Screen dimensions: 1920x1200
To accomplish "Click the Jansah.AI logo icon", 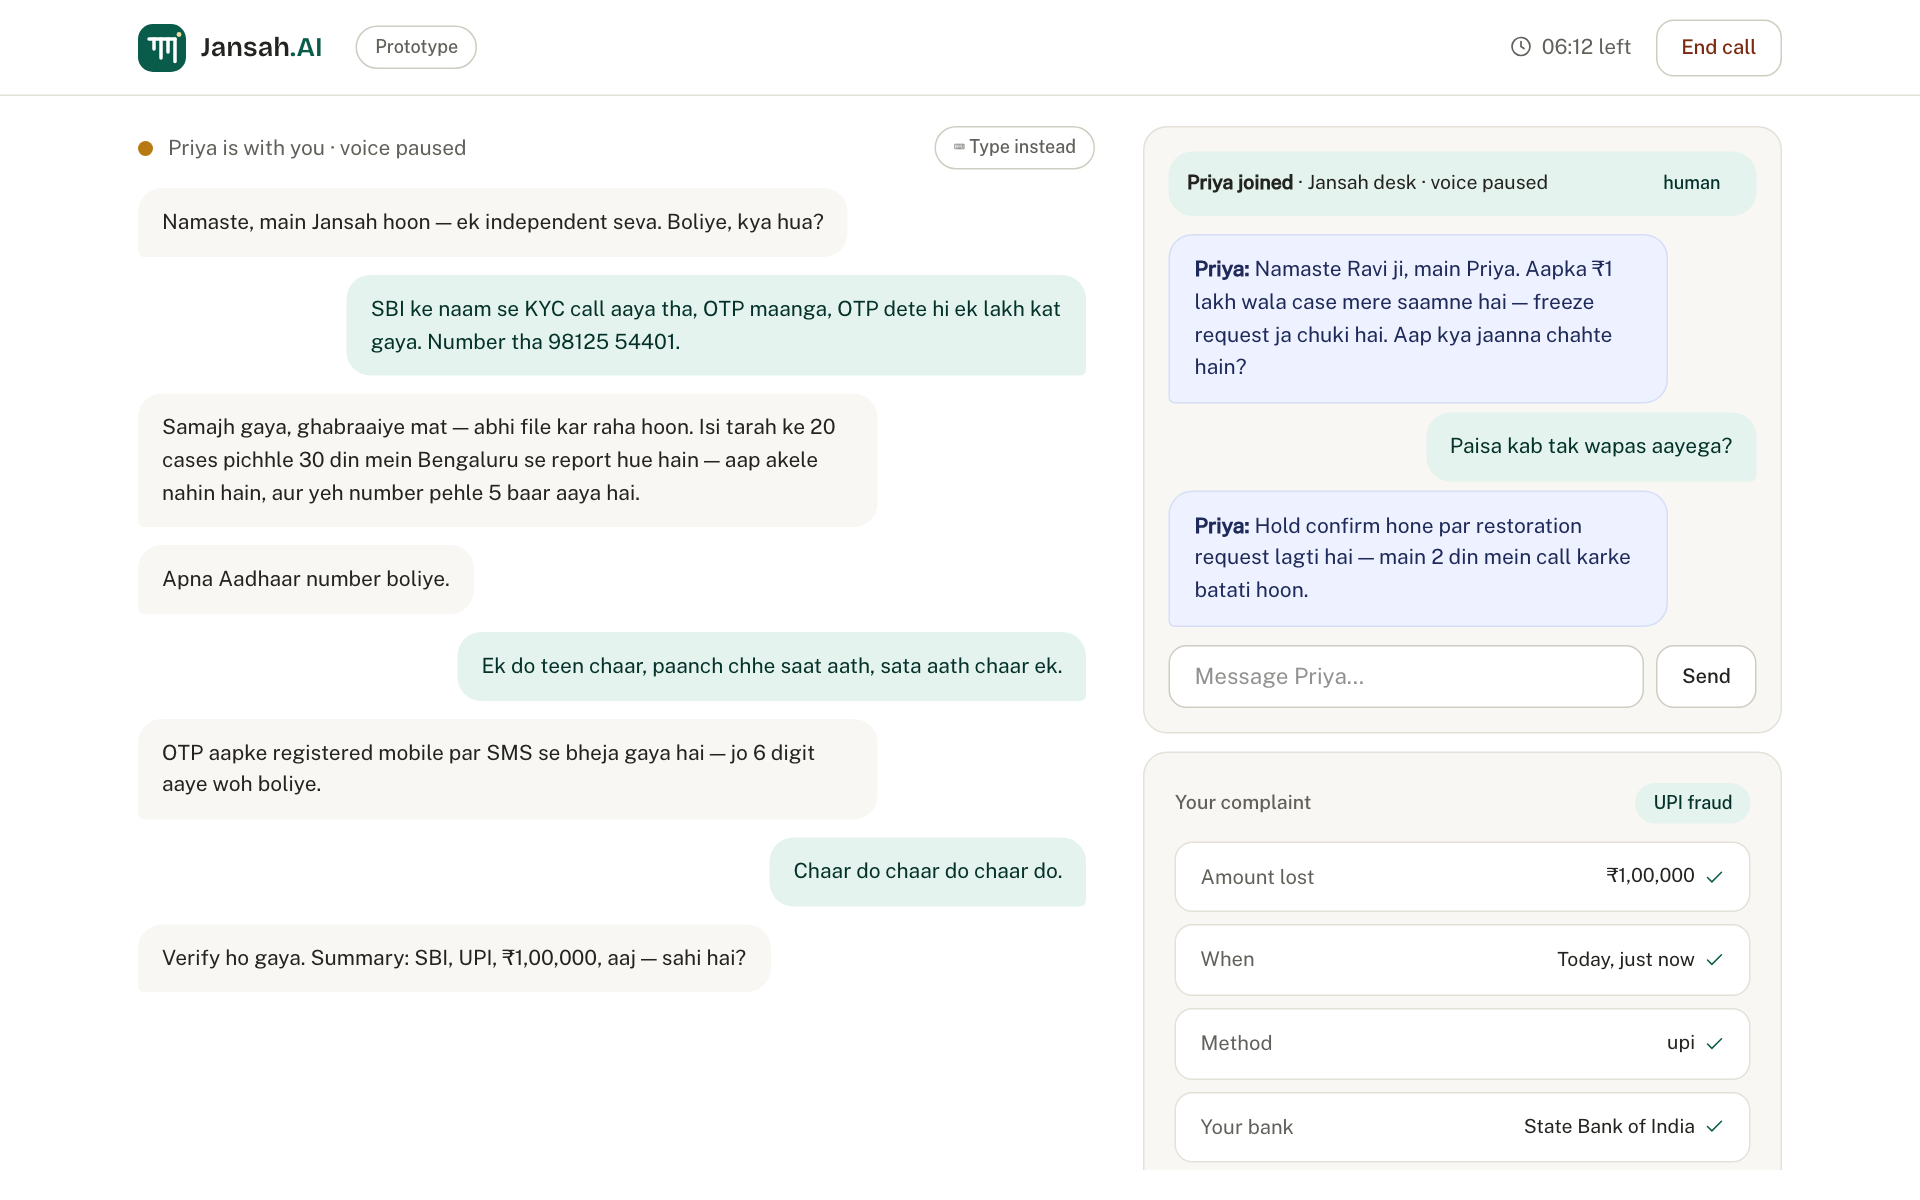I will pyautogui.click(x=162, y=47).
